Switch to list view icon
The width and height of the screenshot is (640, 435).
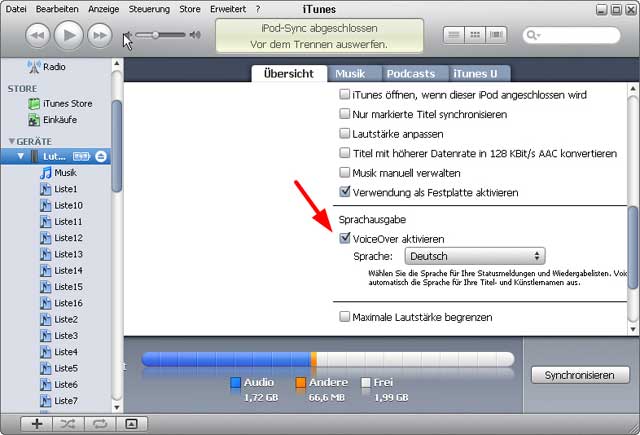[x=454, y=35]
